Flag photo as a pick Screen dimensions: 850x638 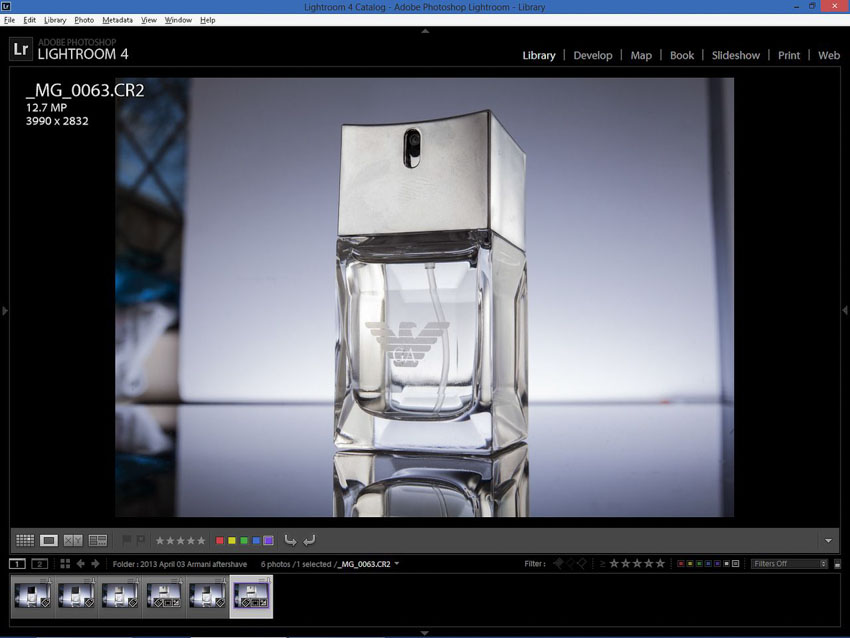tap(126, 540)
